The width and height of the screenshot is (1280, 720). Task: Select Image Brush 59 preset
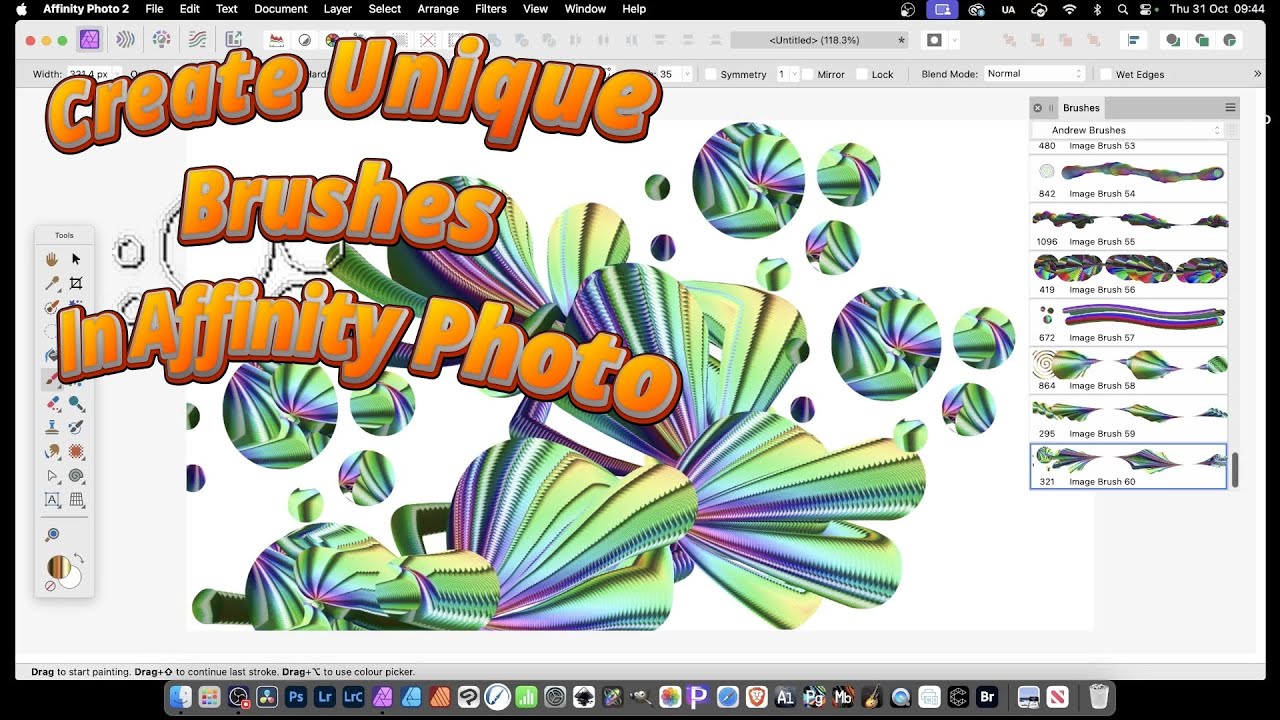[x=1128, y=419]
